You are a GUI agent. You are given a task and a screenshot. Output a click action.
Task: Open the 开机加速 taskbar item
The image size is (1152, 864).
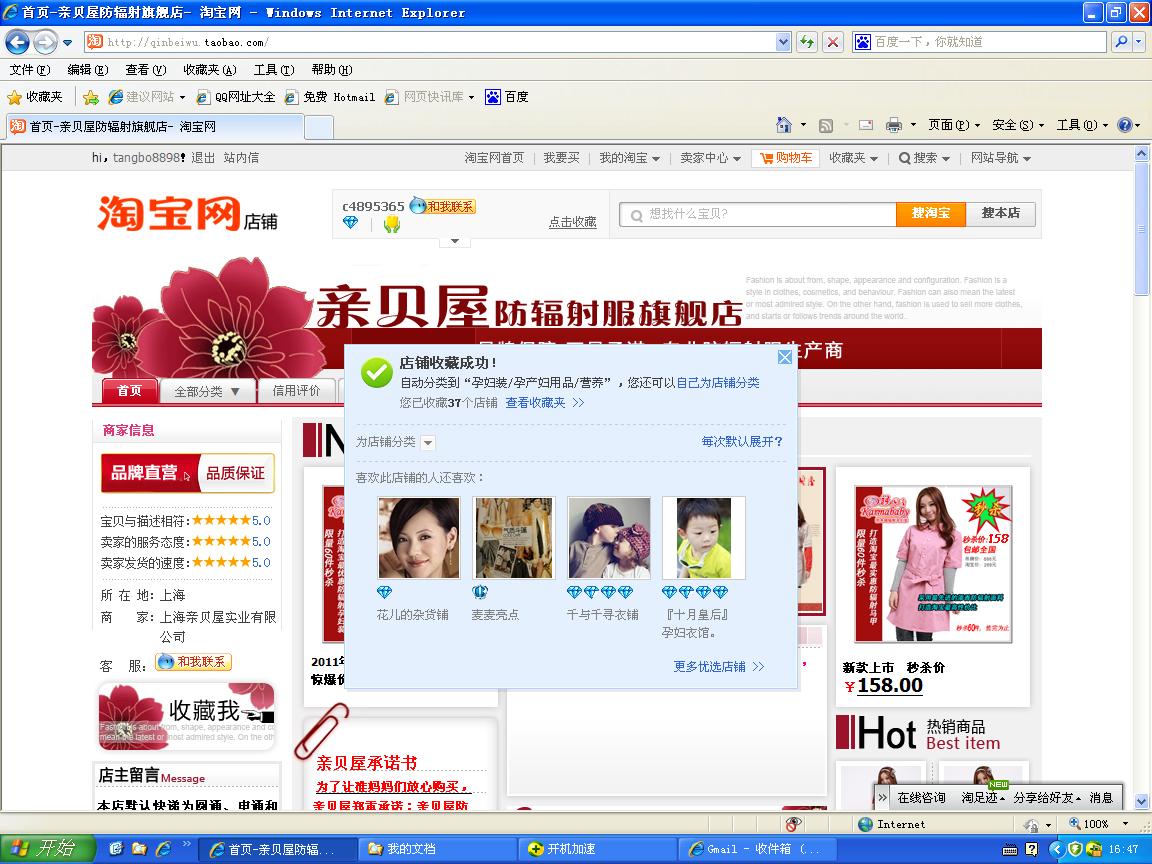597,849
